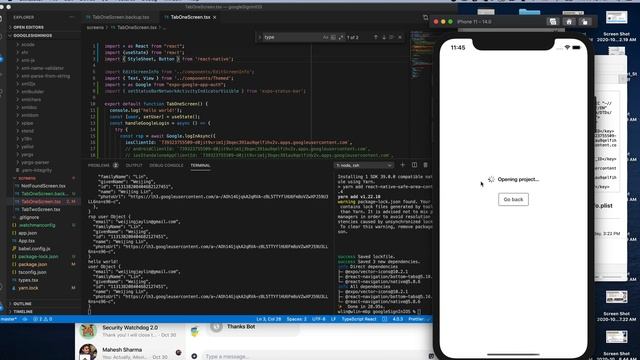Viewport: 640px width, 360px height.
Task: Tap Go back button in simulator
Action: 513,200
